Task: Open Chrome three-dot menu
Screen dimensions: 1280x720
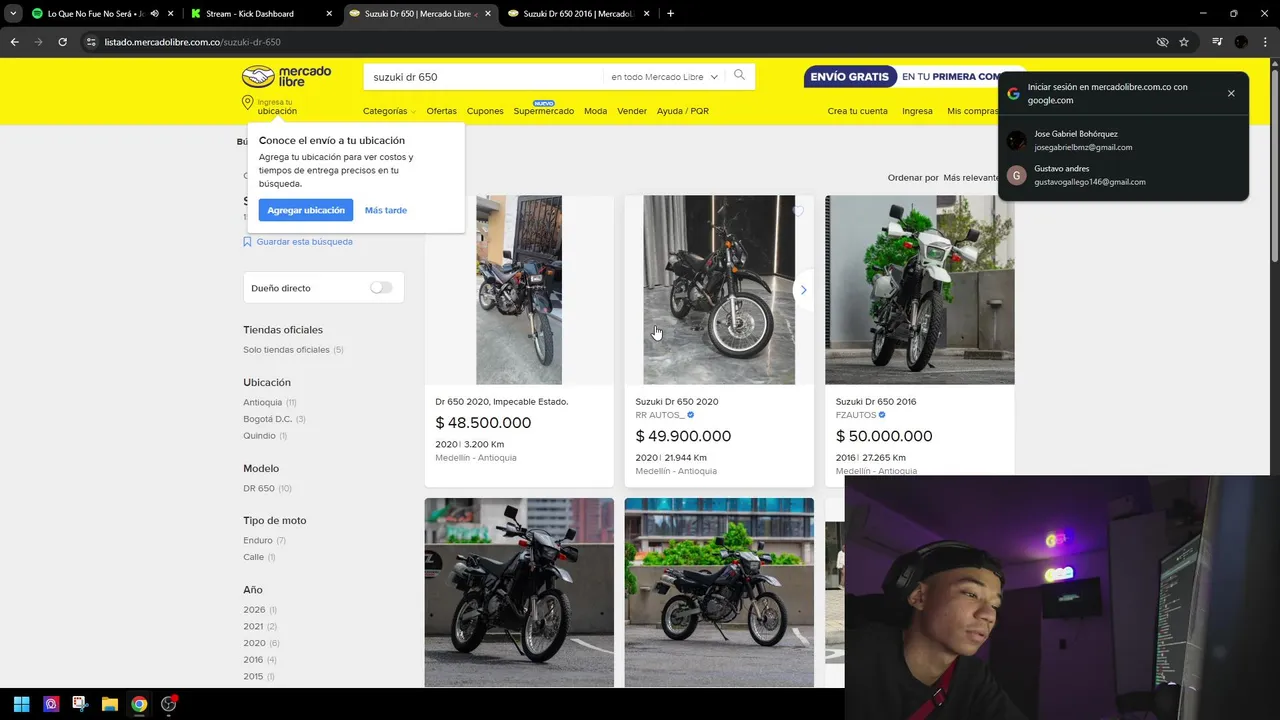Action: click(x=1264, y=42)
